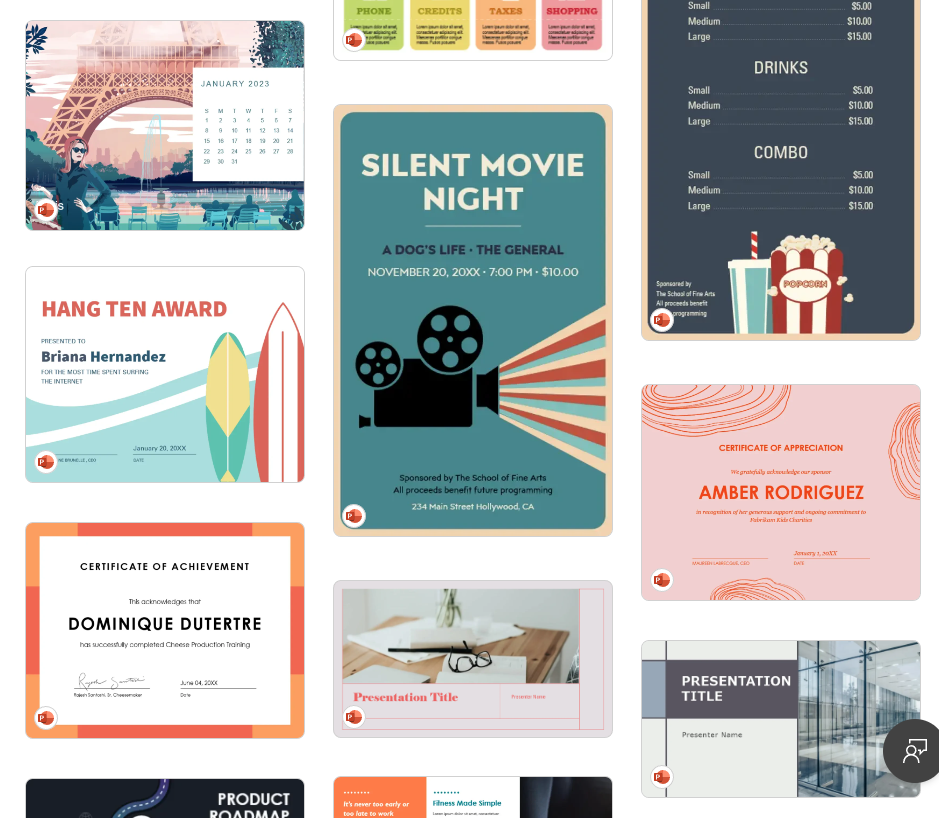Screen dimensions: 939x818
Task: Click the feedback chat floating button
Action: coord(913,751)
